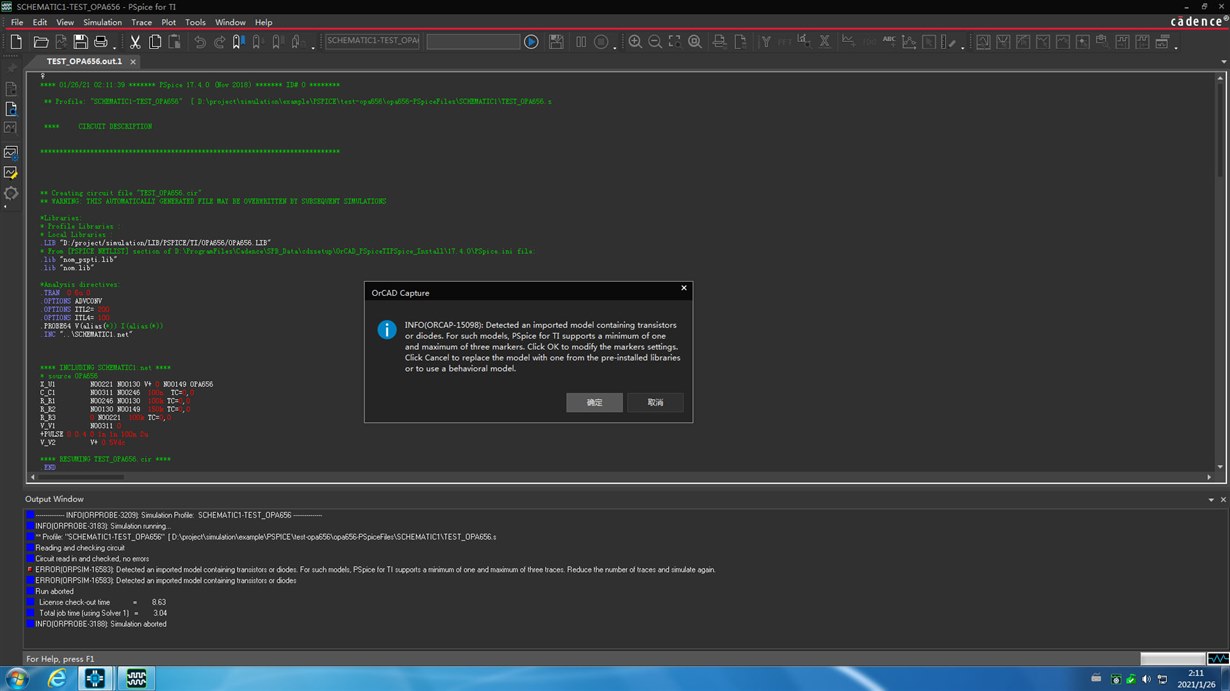This screenshot has width=1230, height=691.
Task: Click Internet Explorer in the taskbar
Action: tap(57, 679)
